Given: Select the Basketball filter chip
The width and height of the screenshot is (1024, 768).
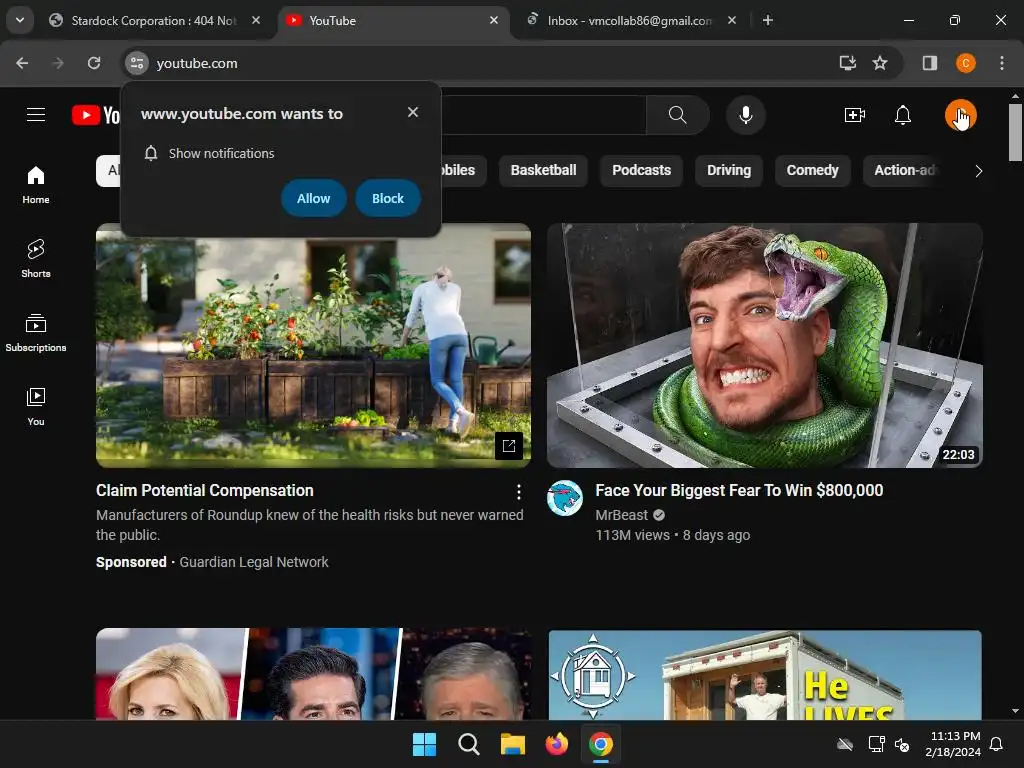Looking at the screenshot, I should [543, 170].
